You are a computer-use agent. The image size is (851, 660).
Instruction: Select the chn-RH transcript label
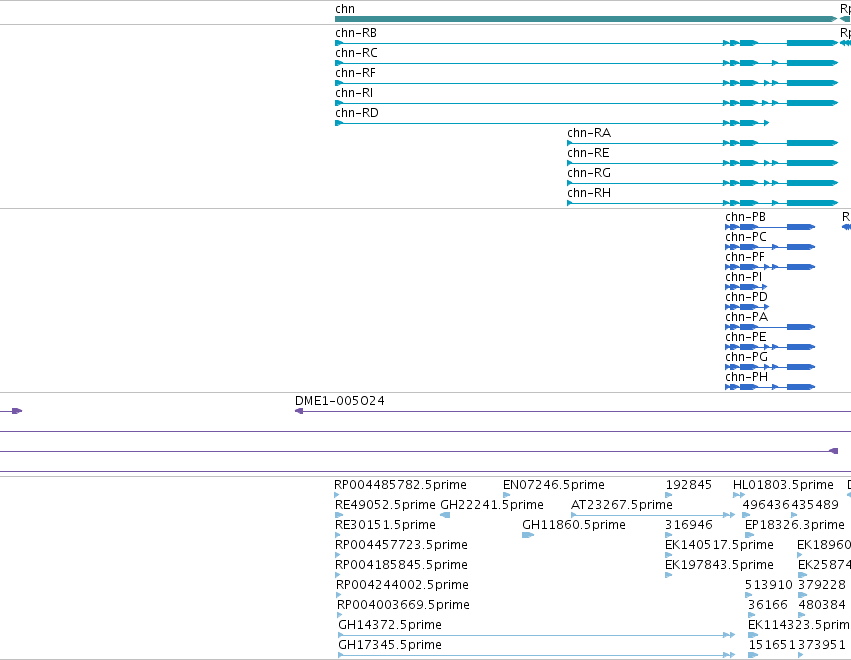click(589, 193)
